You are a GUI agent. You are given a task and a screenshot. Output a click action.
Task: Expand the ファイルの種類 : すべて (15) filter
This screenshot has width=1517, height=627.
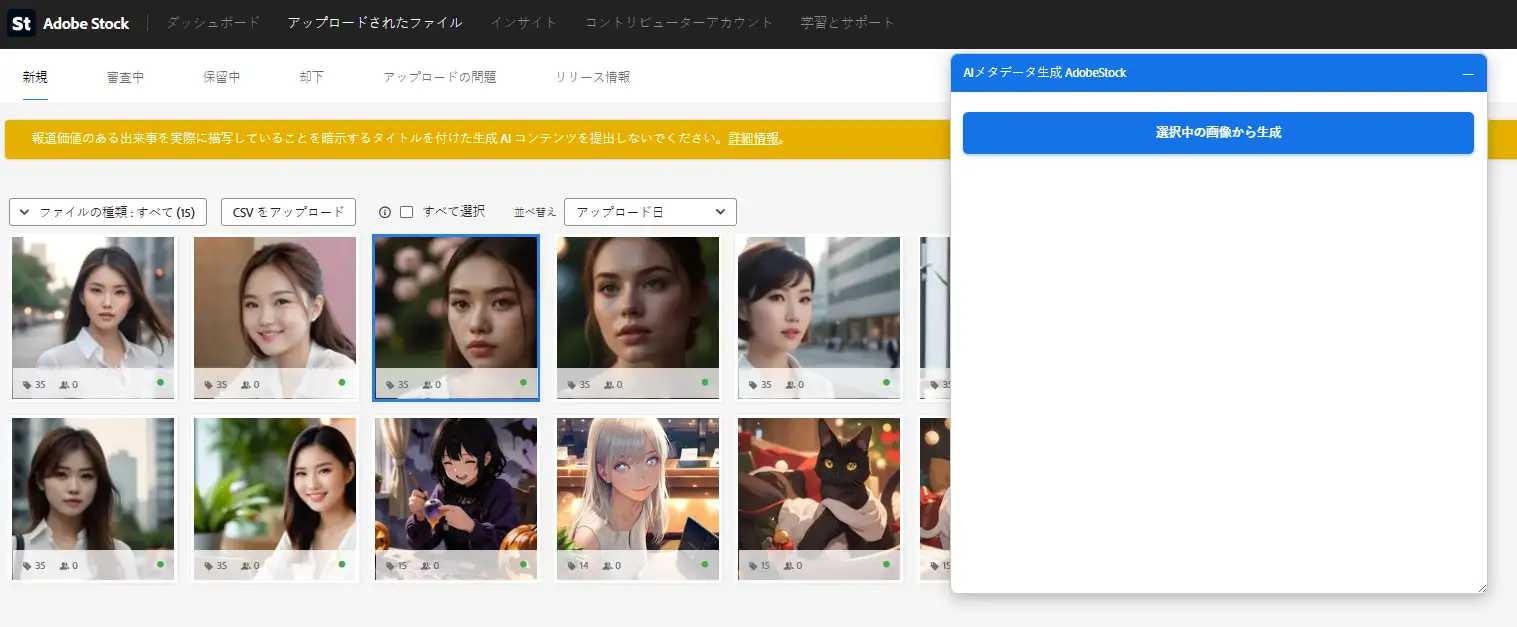click(108, 212)
